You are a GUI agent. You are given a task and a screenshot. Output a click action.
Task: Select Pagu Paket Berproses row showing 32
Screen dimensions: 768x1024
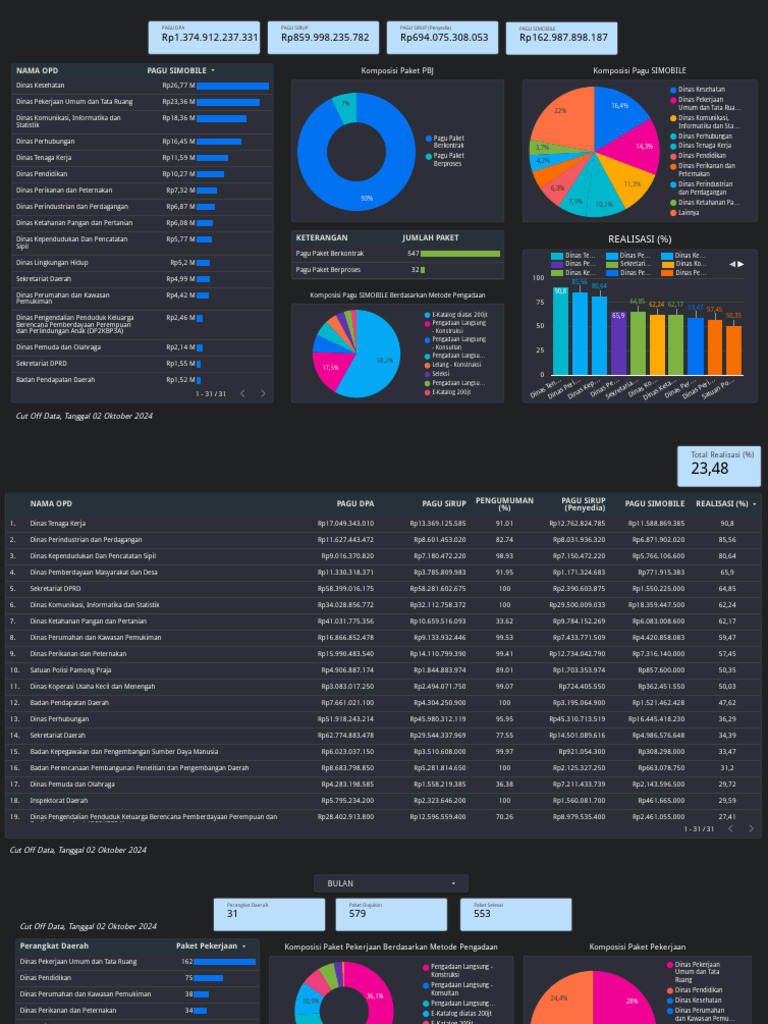[x=398, y=270]
